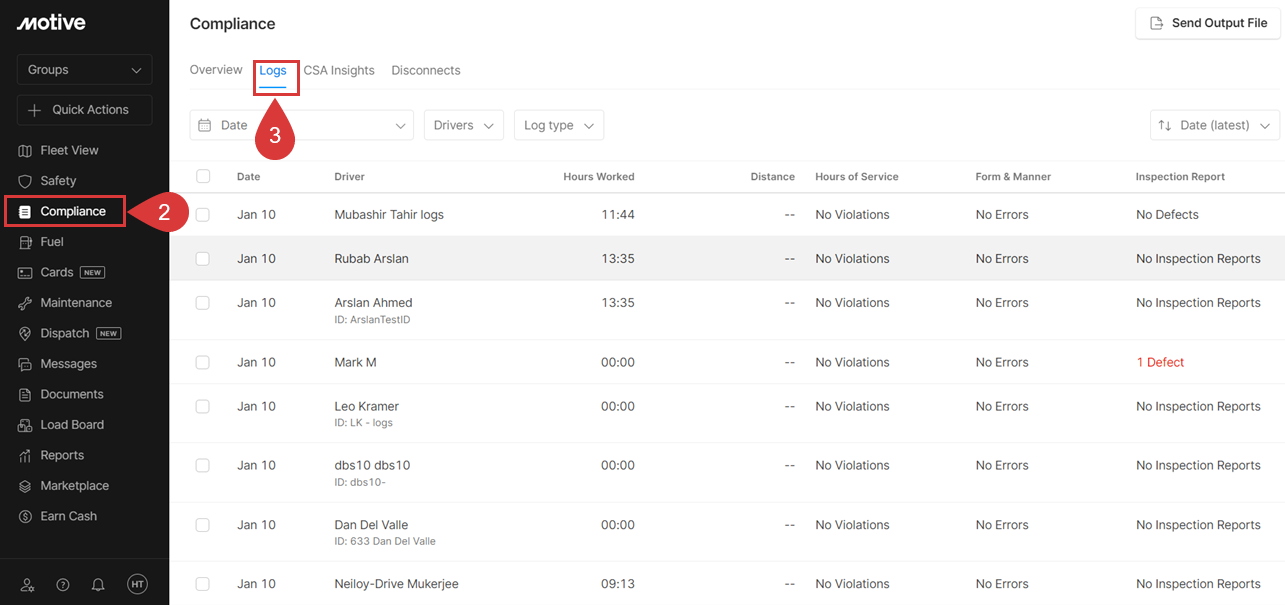Screen dimensions: 1285x605
Task: Select the checkbox beside Mark M
Action: tap(203, 362)
